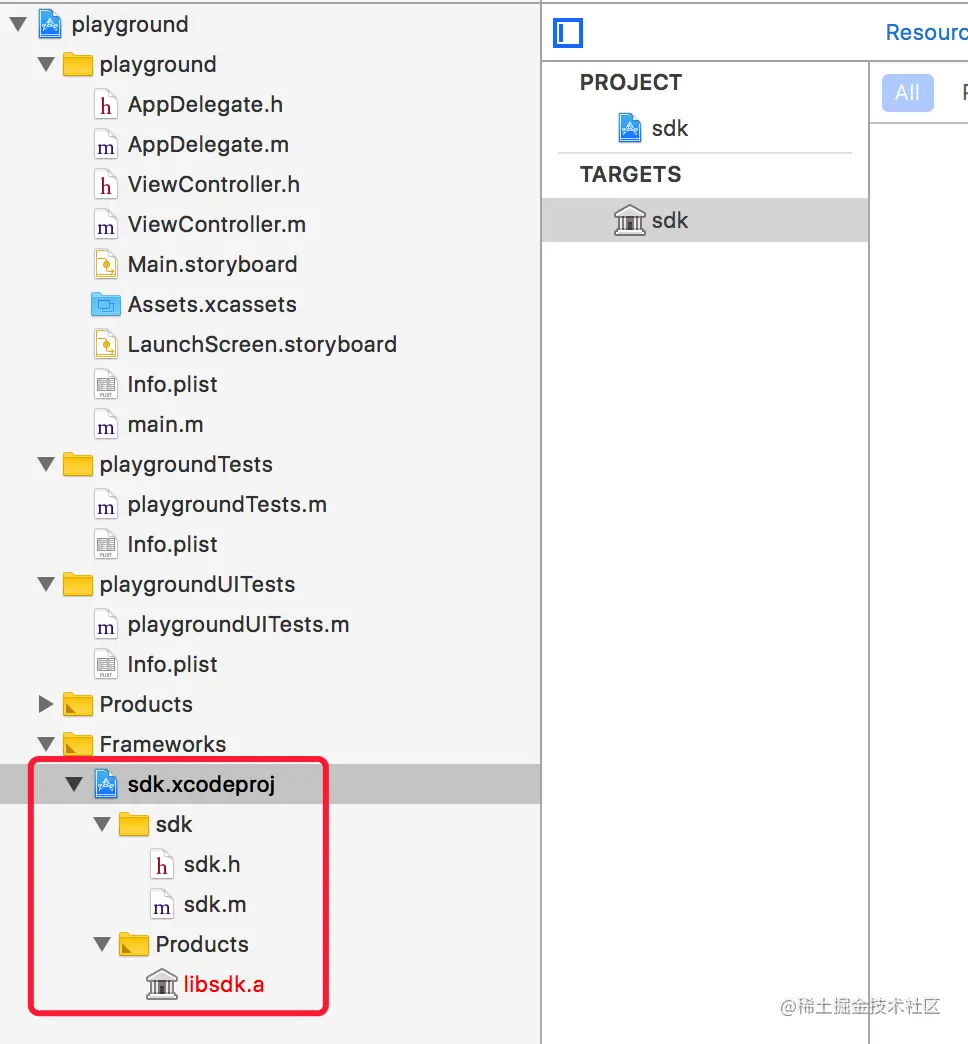Select the All filter in build settings
This screenshot has width=968, height=1044.
click(x=907, y=93)
